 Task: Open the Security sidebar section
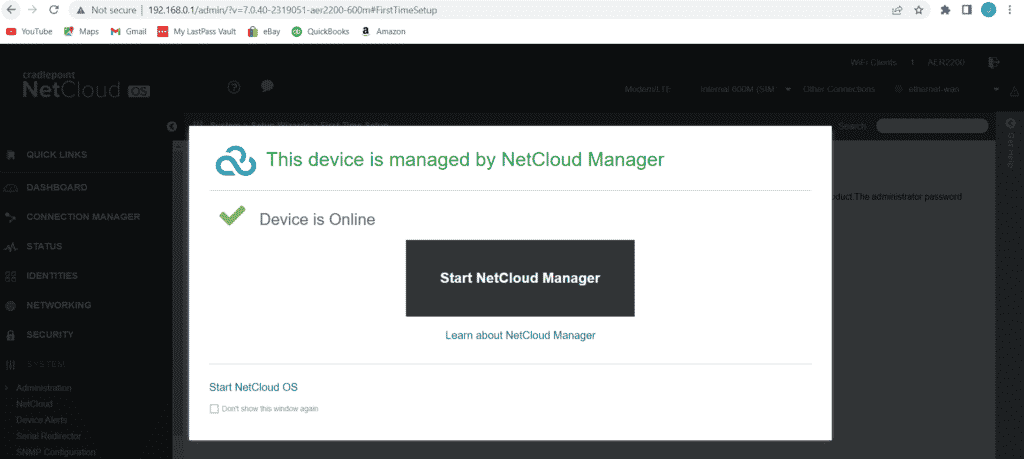pyautogui.click(x=50, y=335)
